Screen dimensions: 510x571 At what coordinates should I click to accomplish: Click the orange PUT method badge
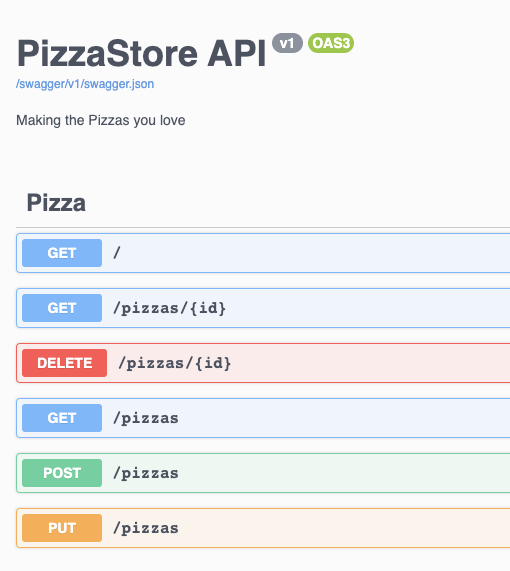tap(62, 528)
